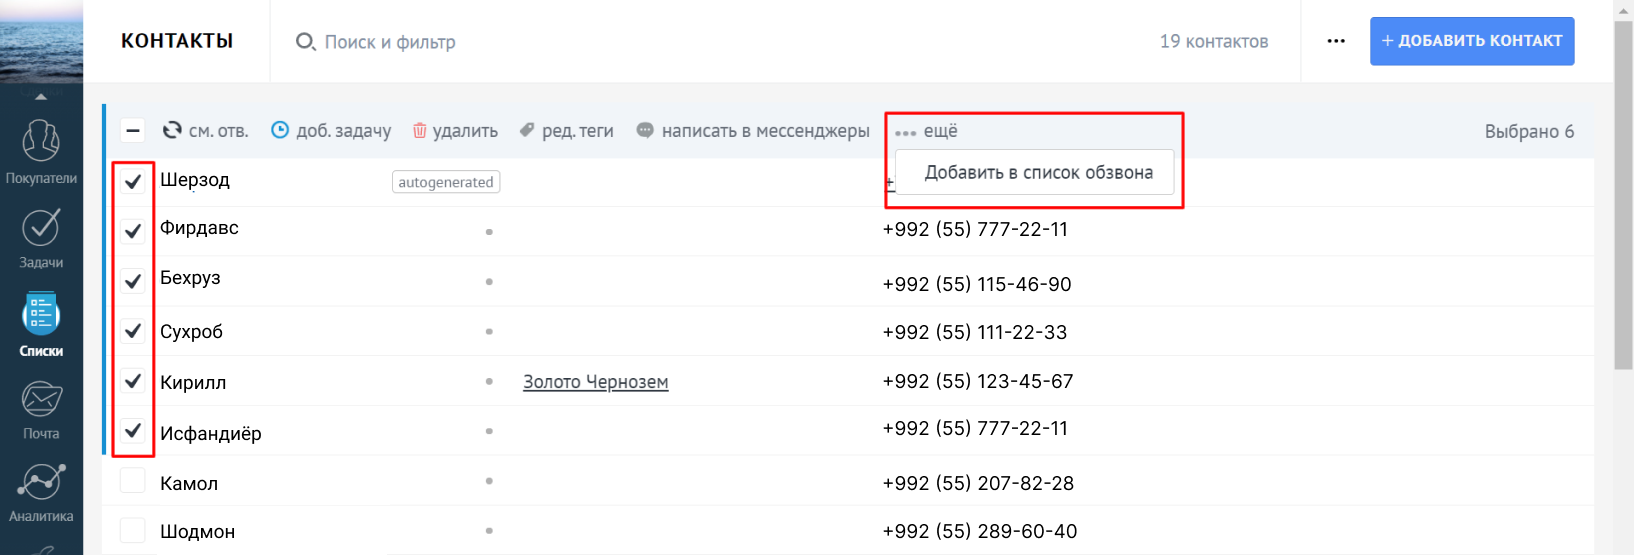The image size is (1634, 555).
Task: Click the Поиск и фильтр search field
Action: click(390, 42)
